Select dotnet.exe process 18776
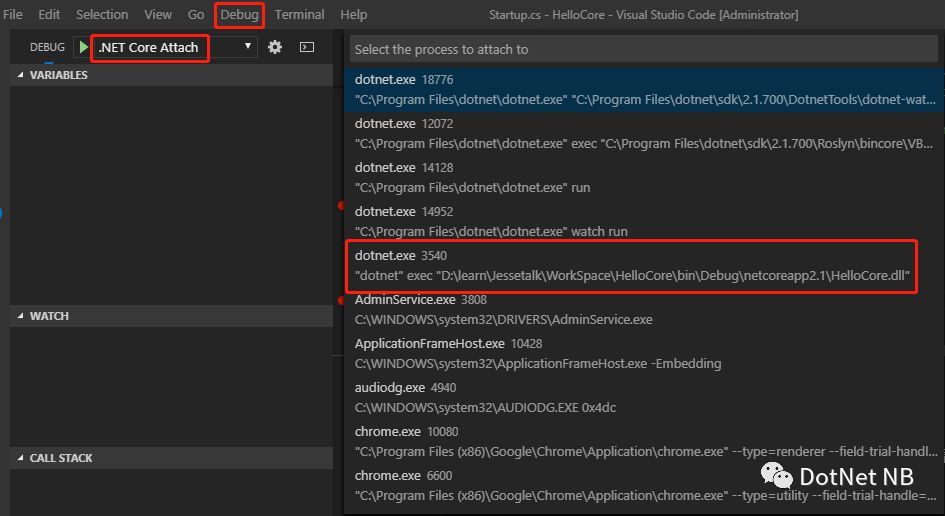Image resolution: width=945 pixels, height=516 pixels. 644,89
